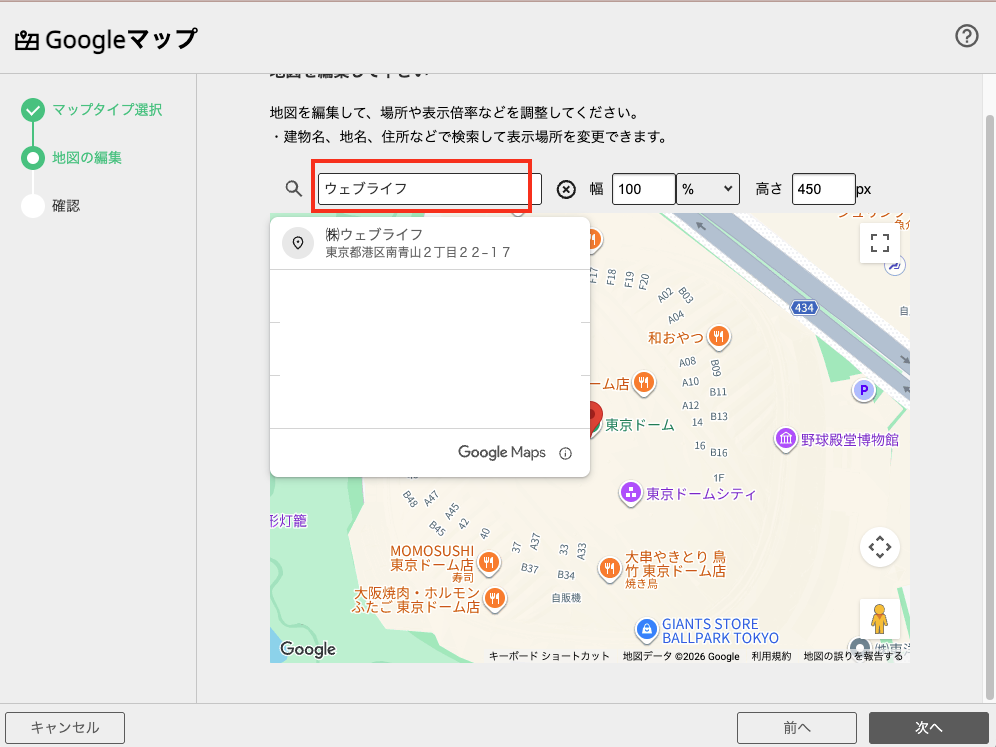Click the search magnifier icon
Image resolution: width=996 pixels, height=747 pixels.
point(293,189)
